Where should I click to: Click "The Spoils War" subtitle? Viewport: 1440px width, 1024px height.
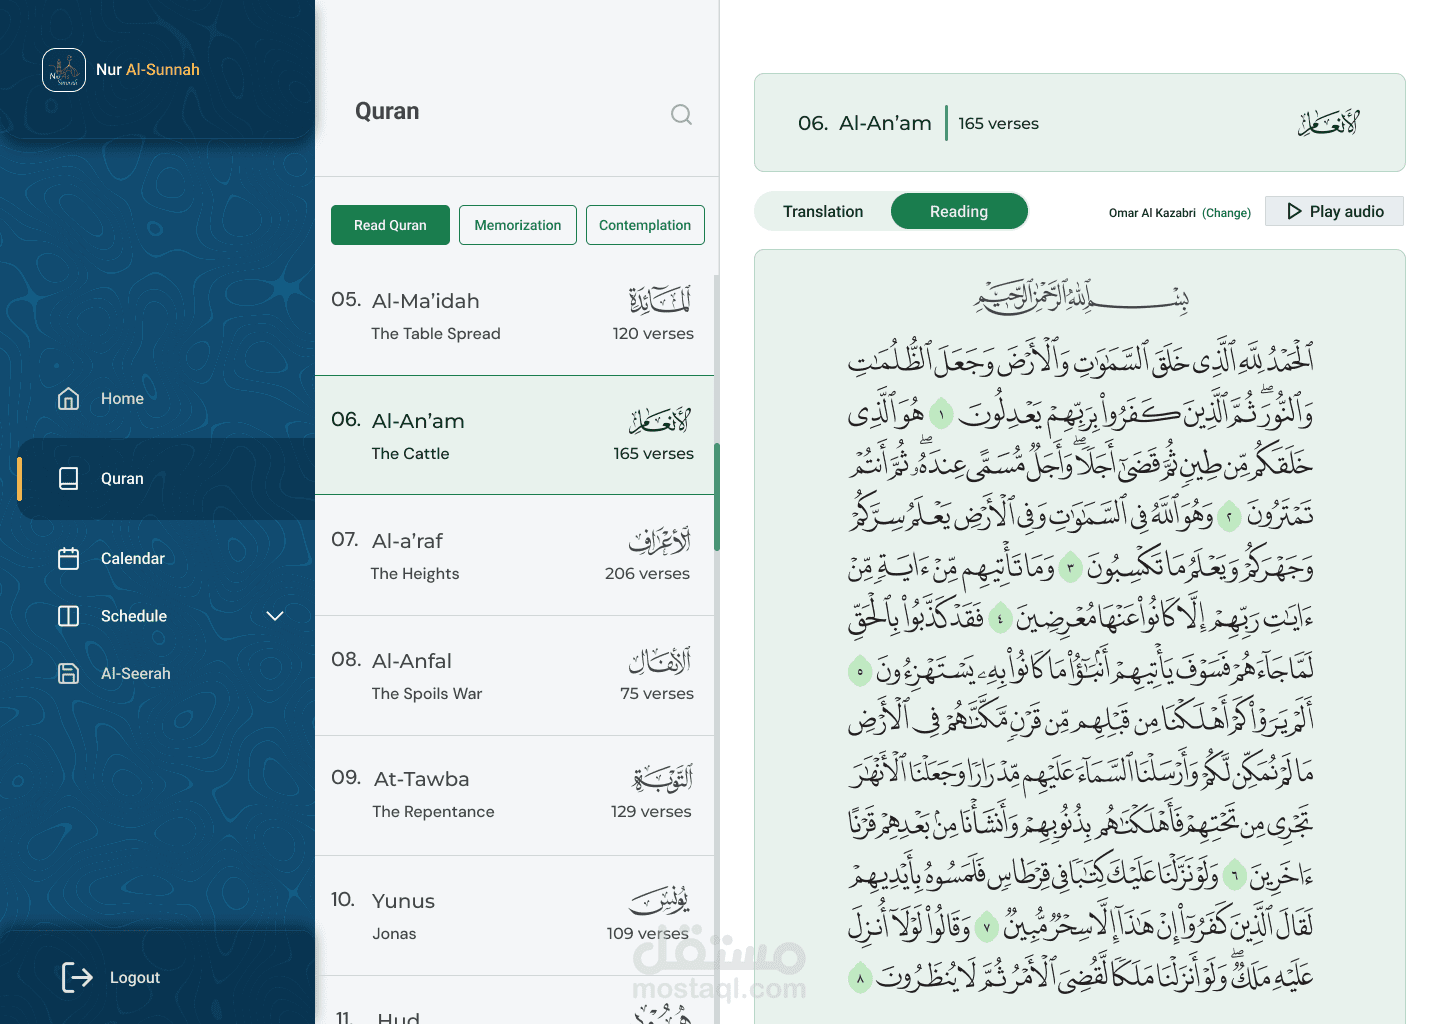[x=427, y=694]
